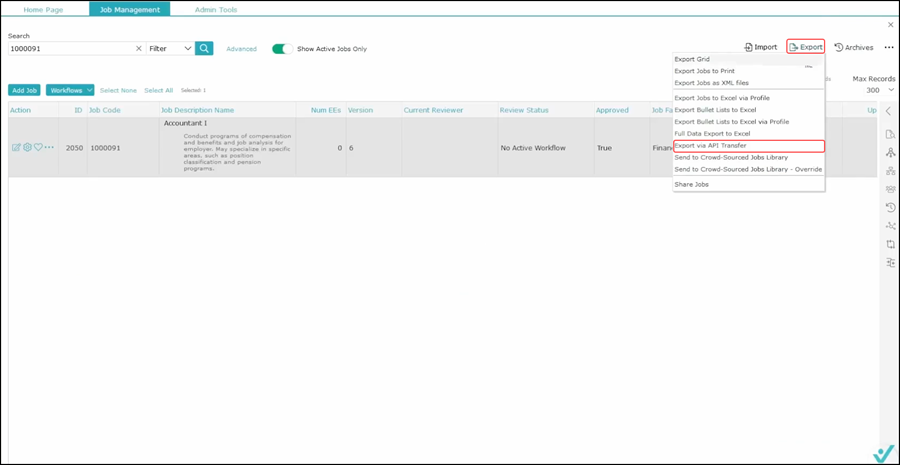Click the Add Job button
900x466 pixels.
point(25,90)
